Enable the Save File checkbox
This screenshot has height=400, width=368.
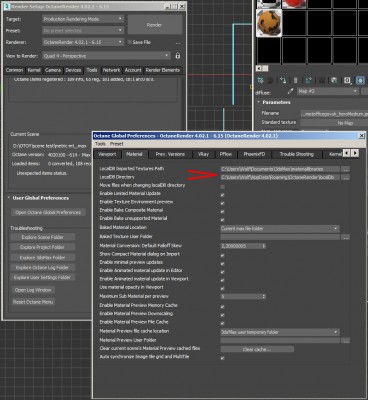click(x=130, y=42)
